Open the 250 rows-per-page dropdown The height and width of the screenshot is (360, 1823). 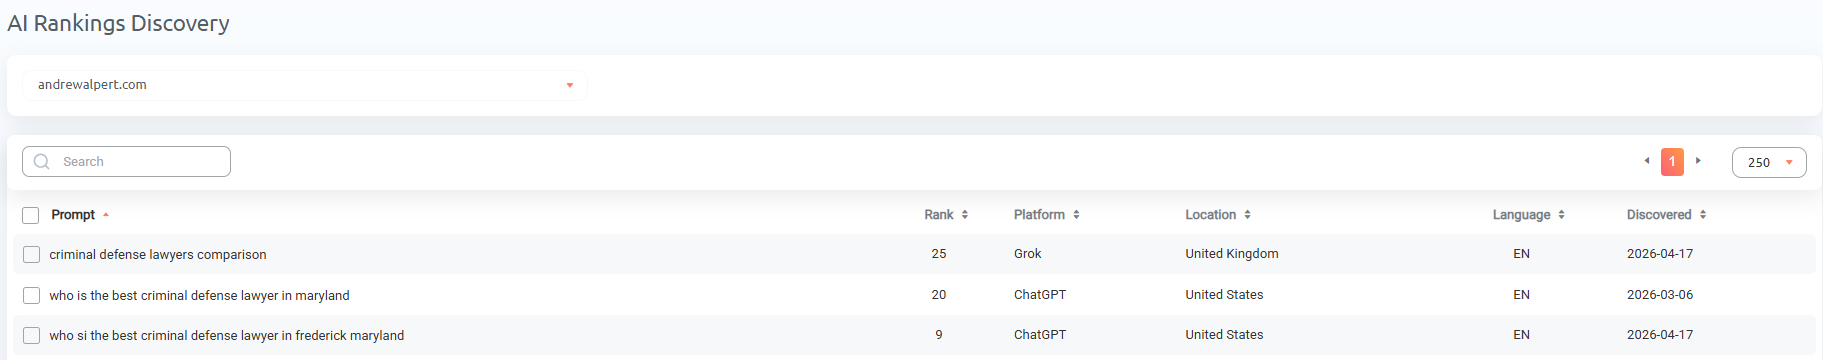coord(1769,162)
